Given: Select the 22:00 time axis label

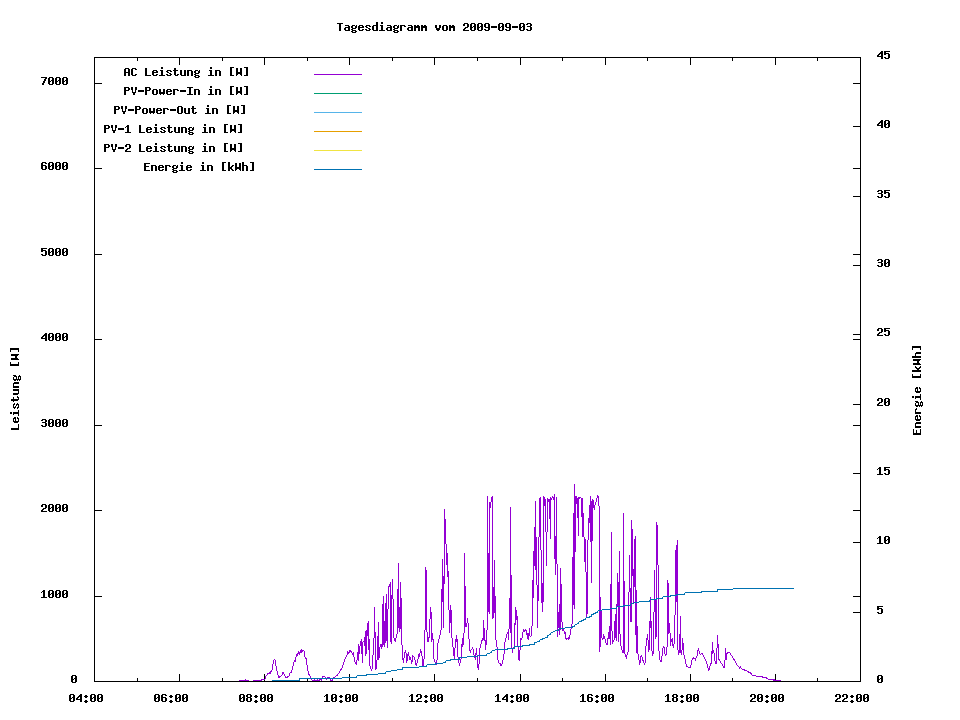Looking at the screenshot, I should [x=852, y=698].
